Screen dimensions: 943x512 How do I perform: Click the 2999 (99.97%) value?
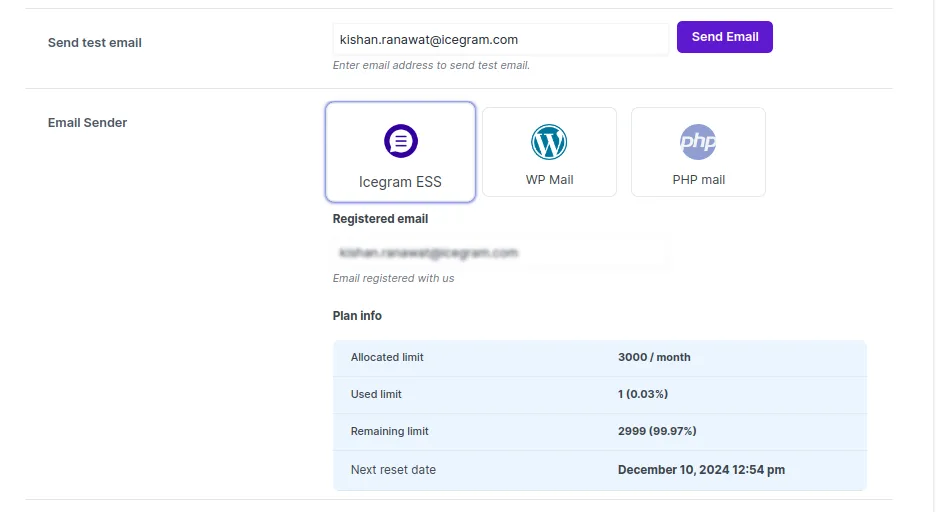(x=657, y=431)
